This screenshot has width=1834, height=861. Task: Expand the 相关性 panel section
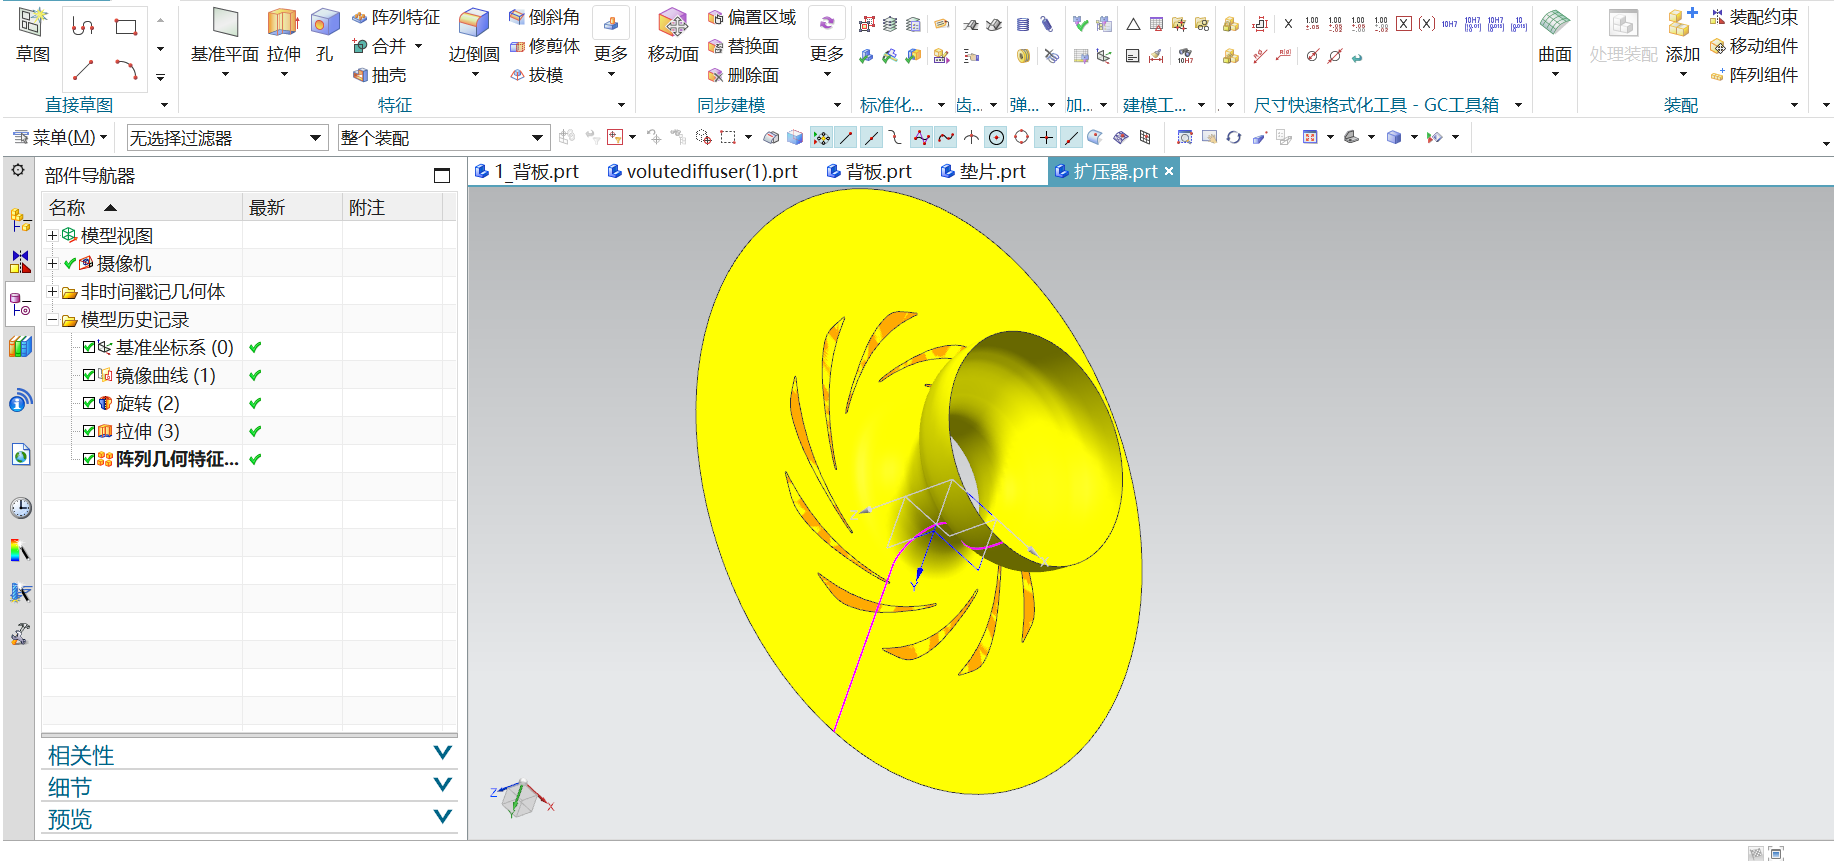click(x=249, y=754)
